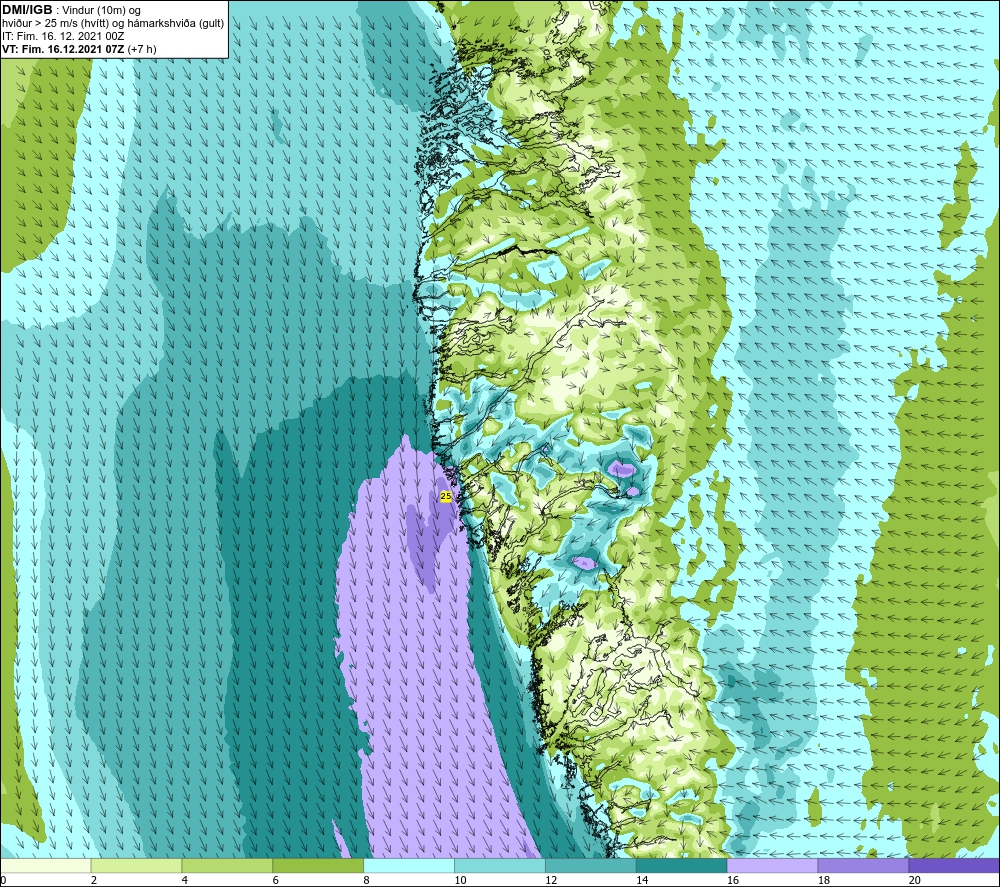Screen dimensions: 1000x887
Task: Click the legend scale label 16
Action: pyautogui.click(x=733, y=880)
